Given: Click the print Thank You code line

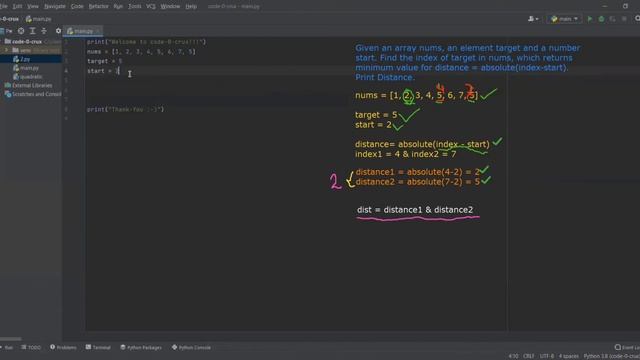Looking at the screenshot, I should click(x=125, y=109).
